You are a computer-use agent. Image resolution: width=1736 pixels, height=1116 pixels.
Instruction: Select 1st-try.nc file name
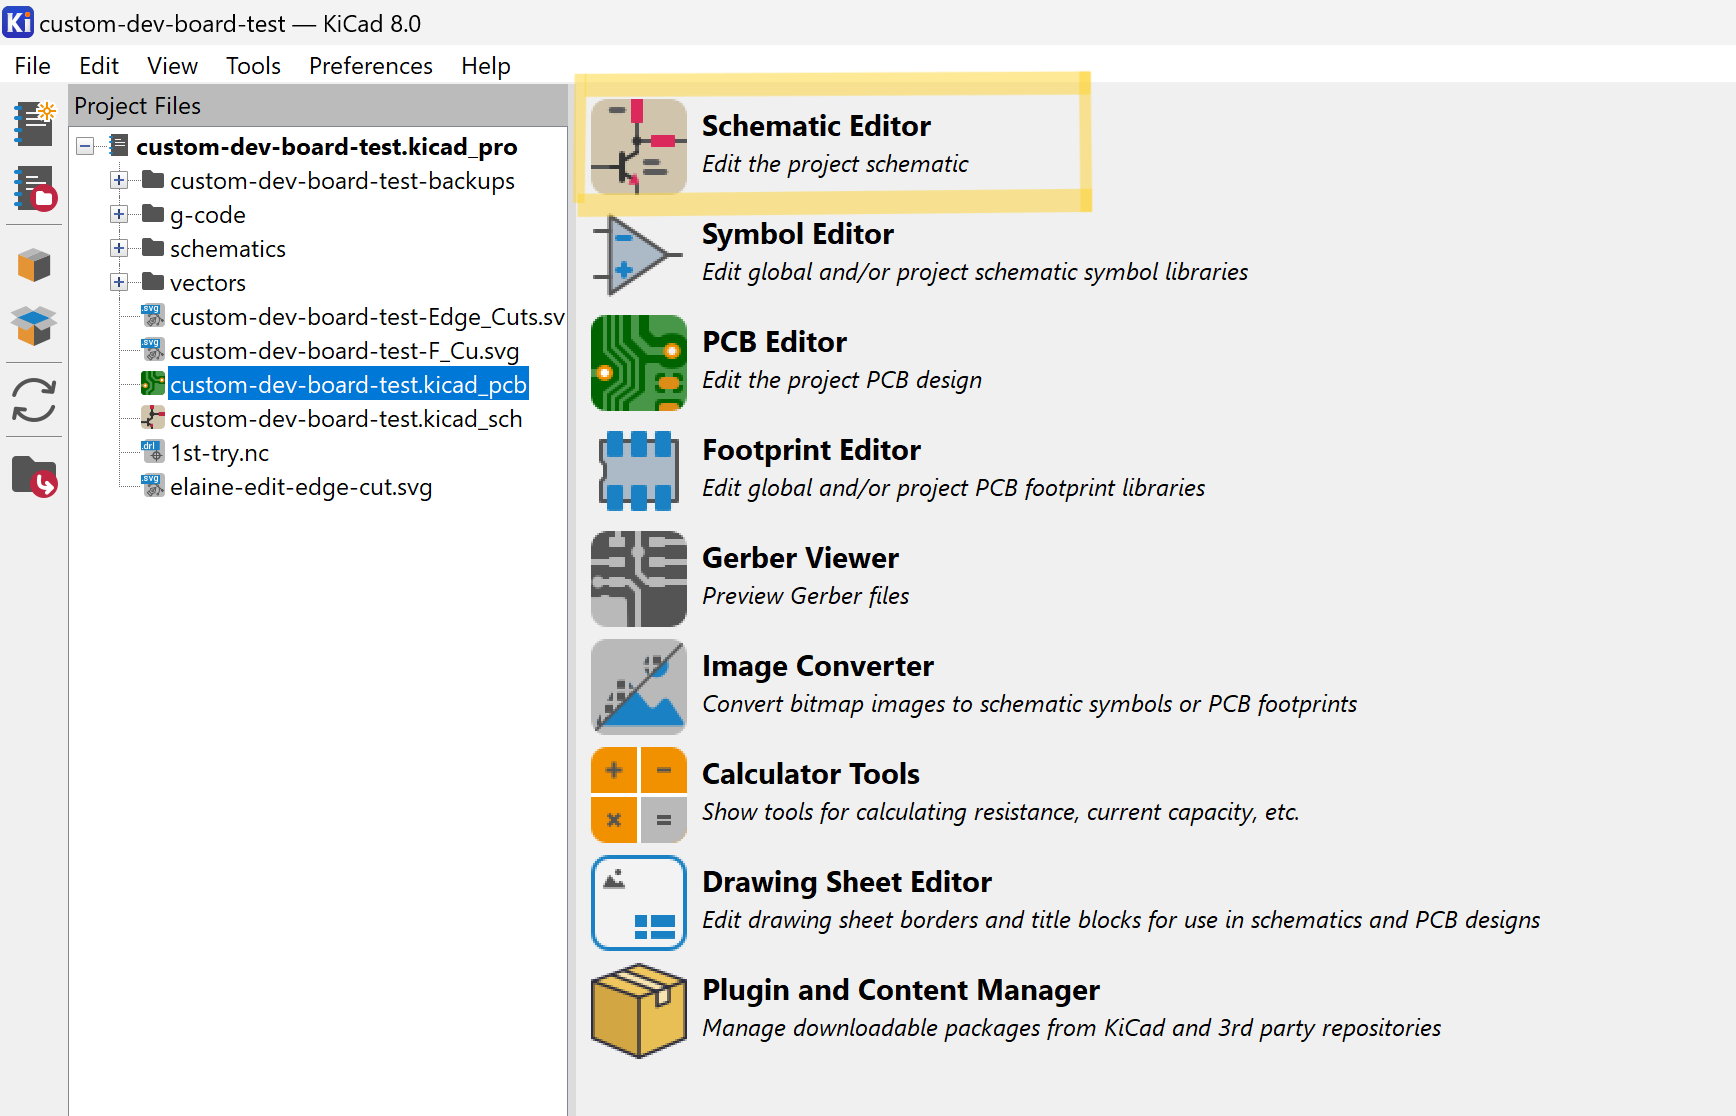pyautogui.click(x=219, y=453)
